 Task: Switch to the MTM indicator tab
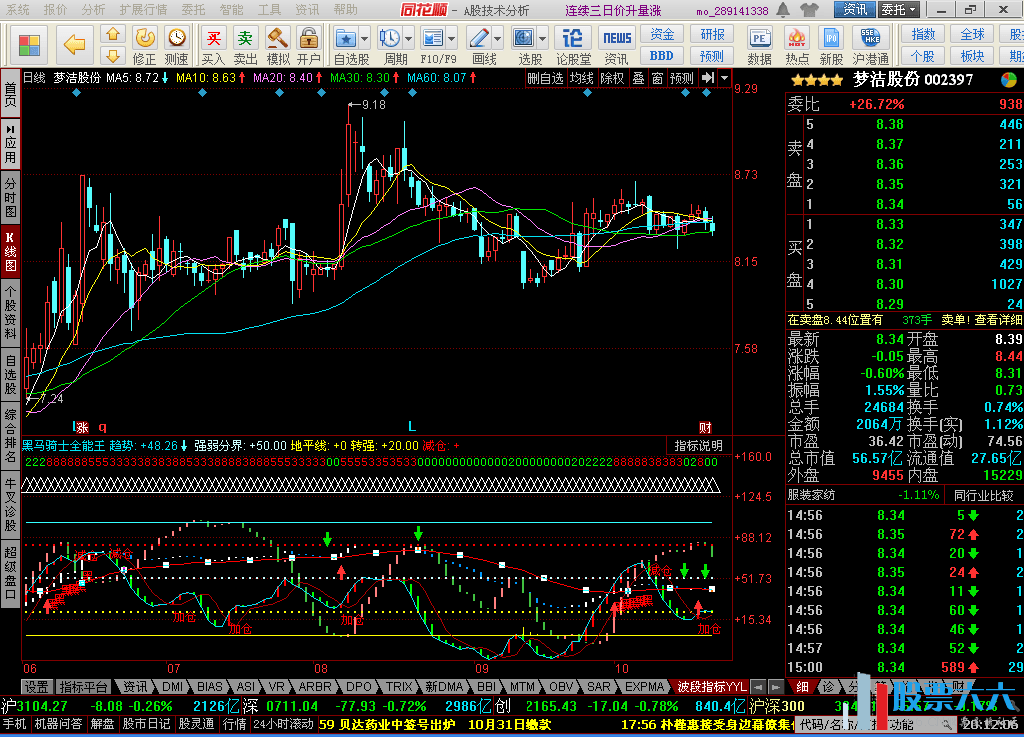(521, 687)
